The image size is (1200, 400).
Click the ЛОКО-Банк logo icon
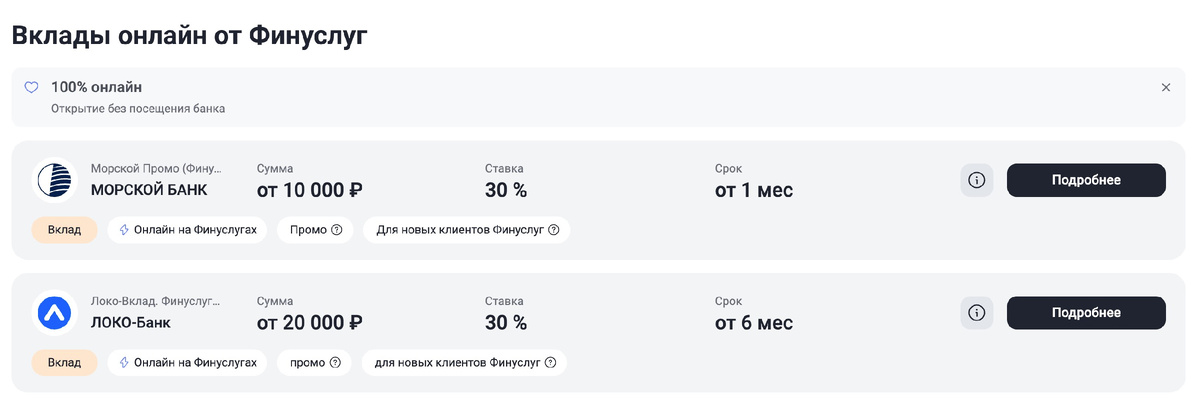[55, 313]
